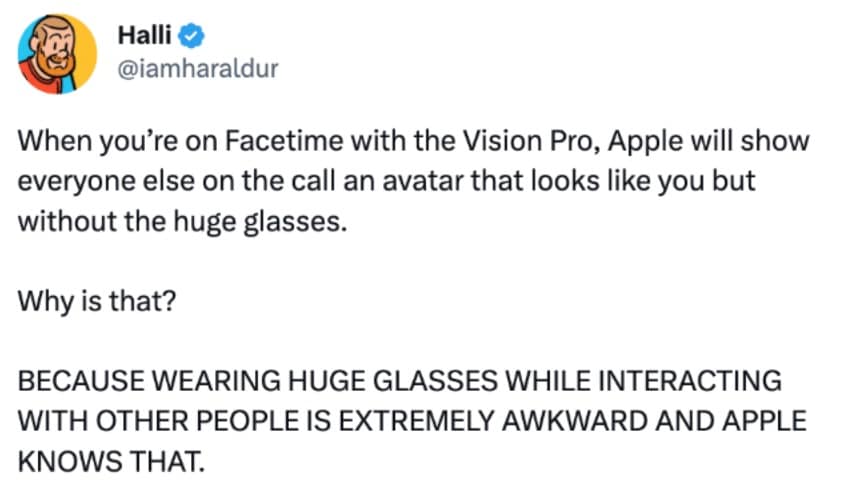Viewport: 850px width, 490px height.
Task: Click the word "BECAUSE"
Action: pyautogui.click(x=73, y=380)
